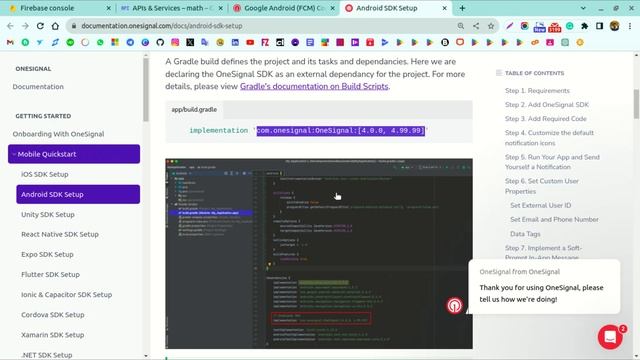Toggle the browser side panel
640x360 pixels.
coord(599,26)
